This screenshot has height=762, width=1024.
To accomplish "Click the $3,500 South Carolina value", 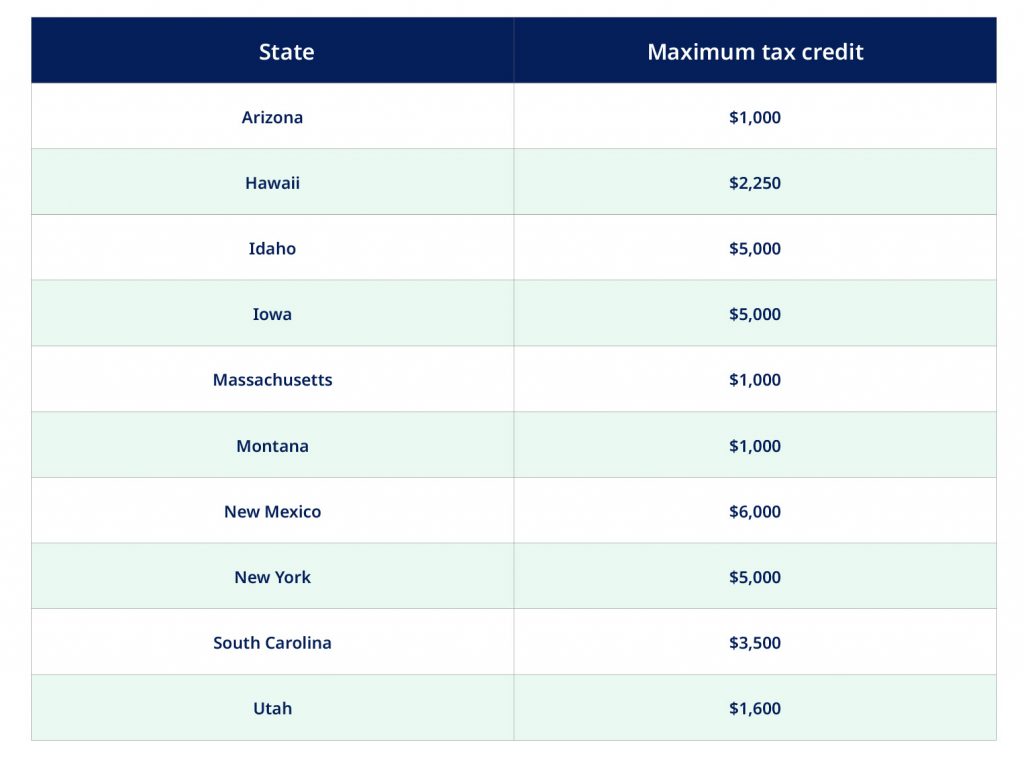I will click(x=755, y=643).
